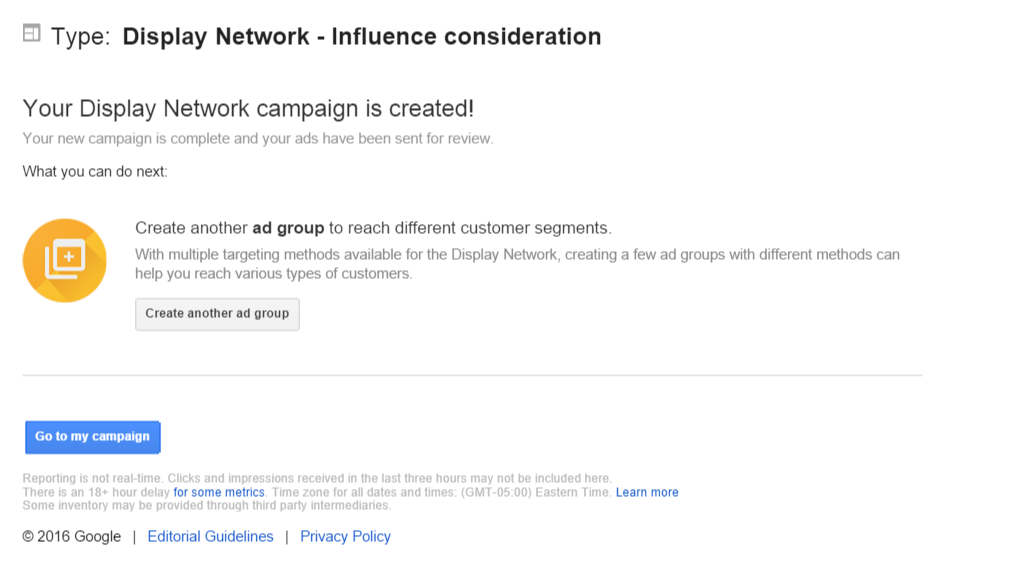Image resolution: width=1011 pixels, height=585 pixels.
Task: Open the campaign via Go to my campaign
Action: coord(93,437)
